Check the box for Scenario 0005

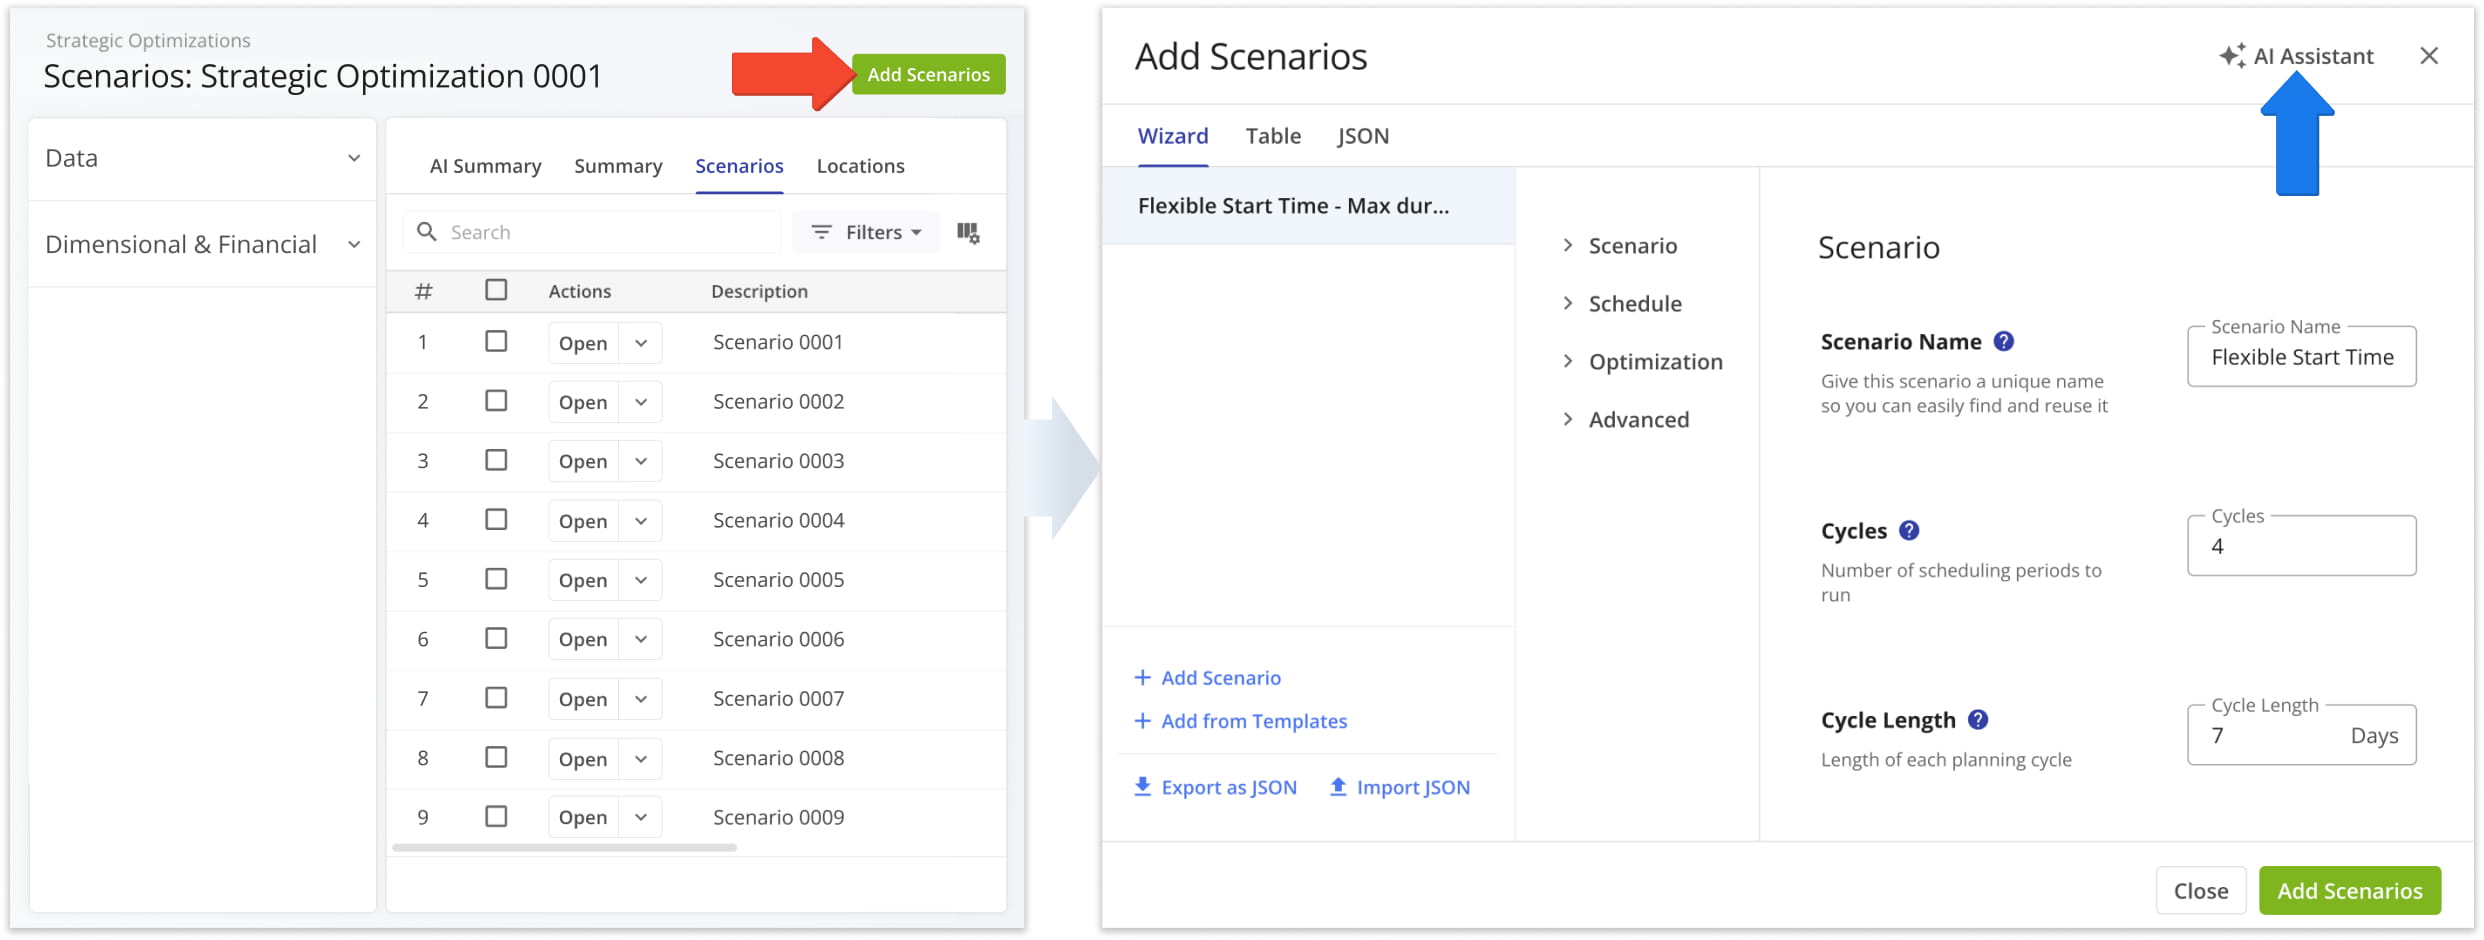496,579
